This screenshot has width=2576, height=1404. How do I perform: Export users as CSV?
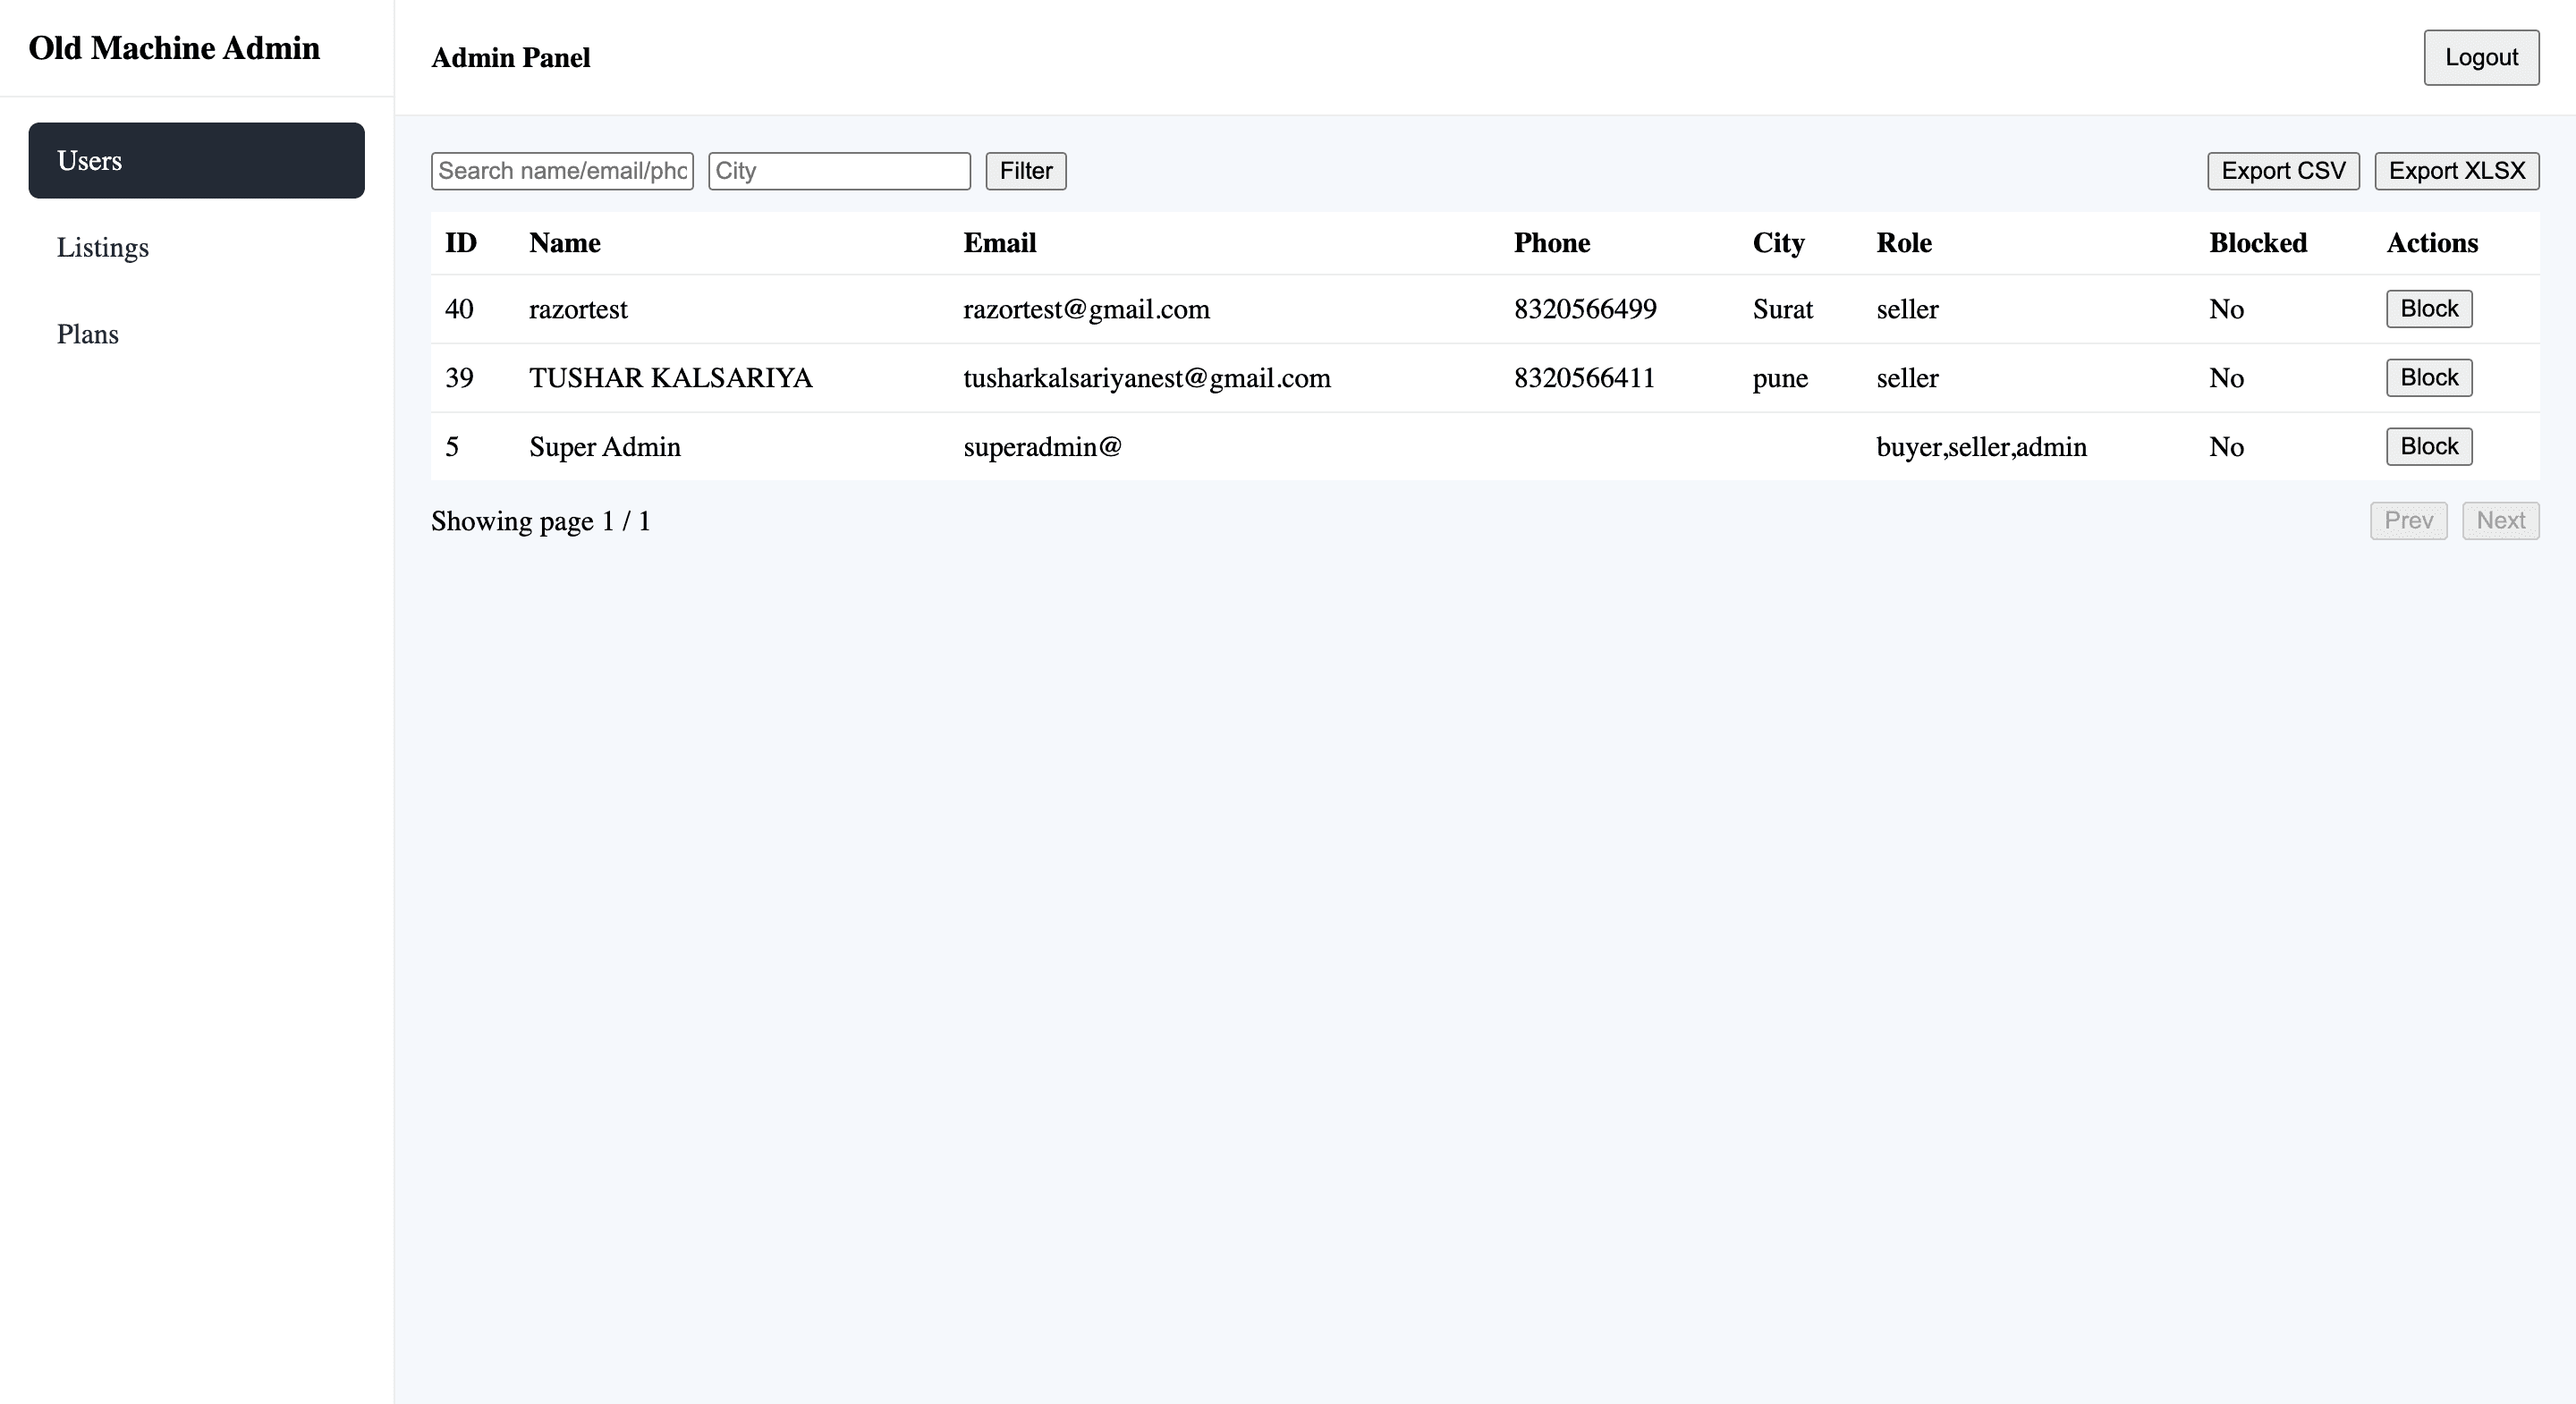(2282, 171)
